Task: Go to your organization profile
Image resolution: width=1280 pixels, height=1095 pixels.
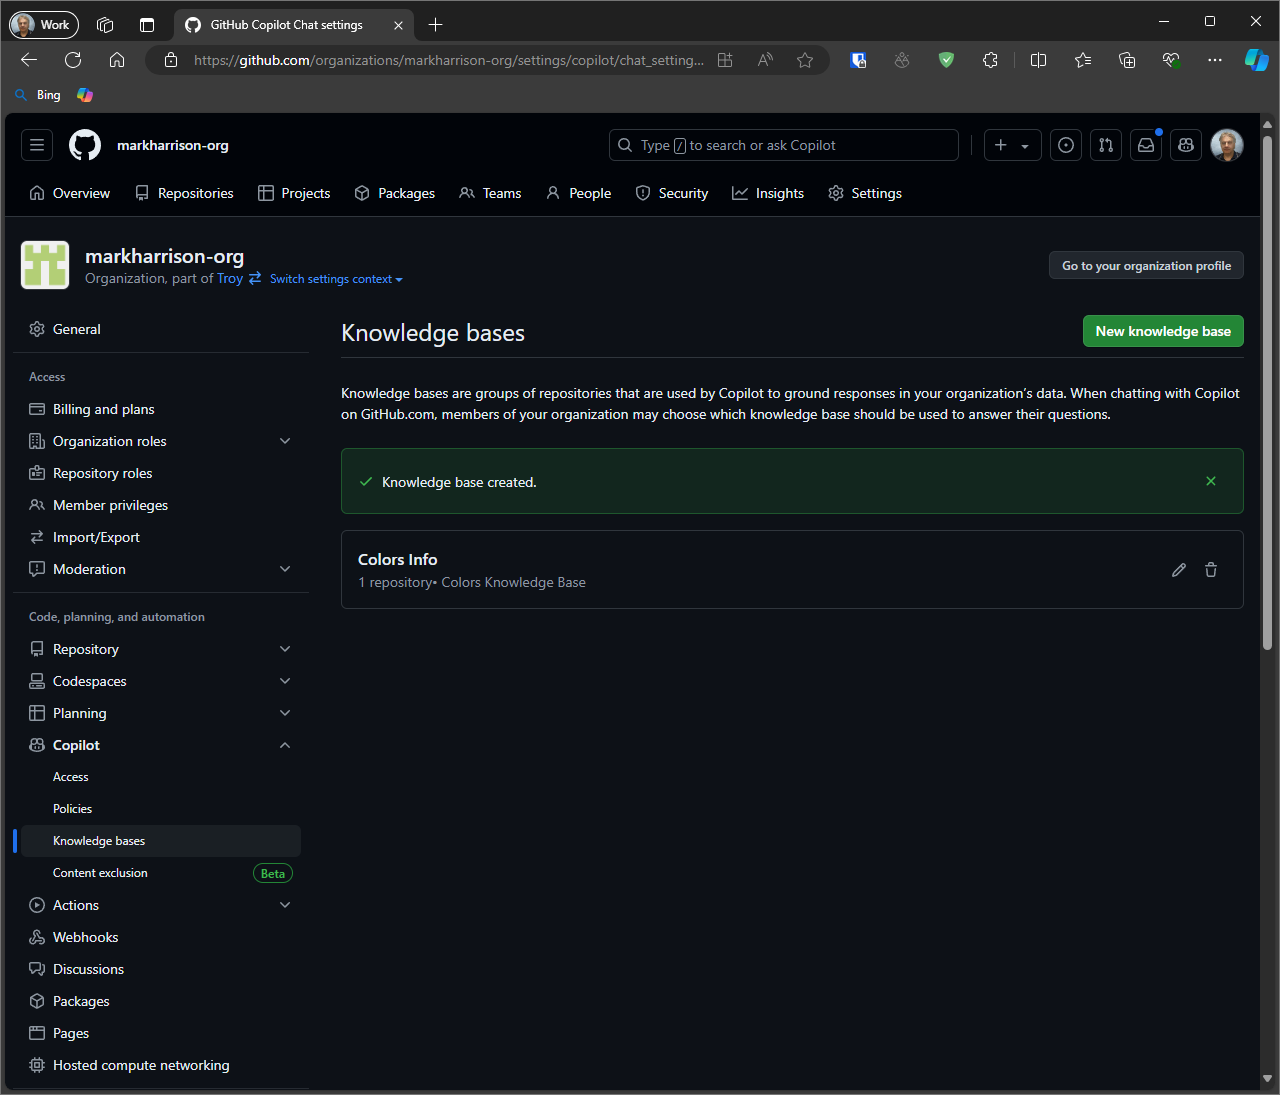Action: point(1146,266)
